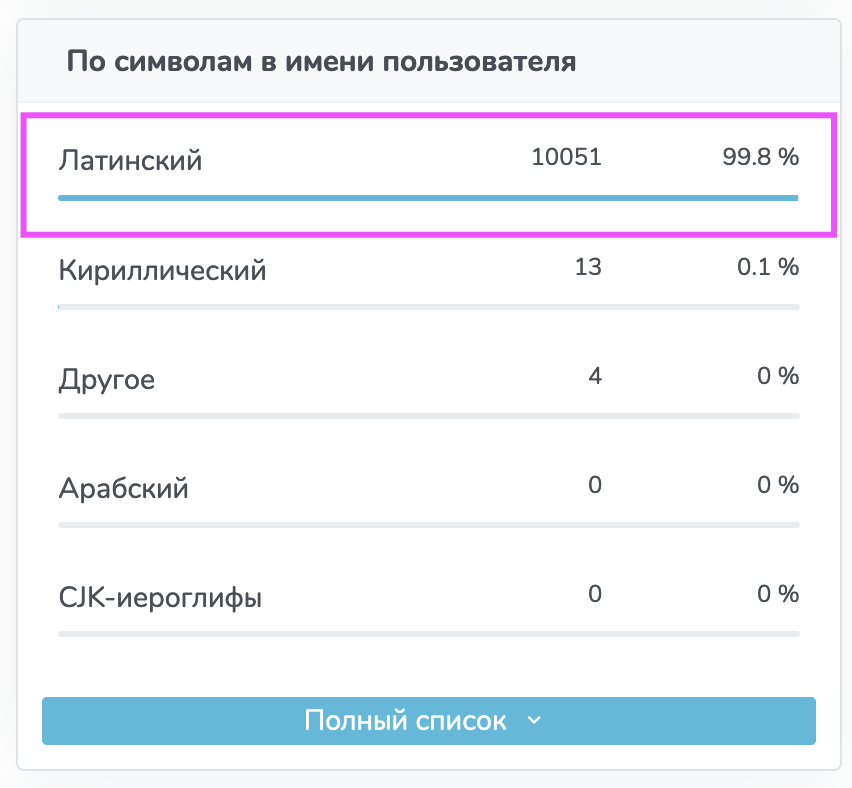Click the count 13 for Кириллический
852x788 pixels.
tap(588, 267)
